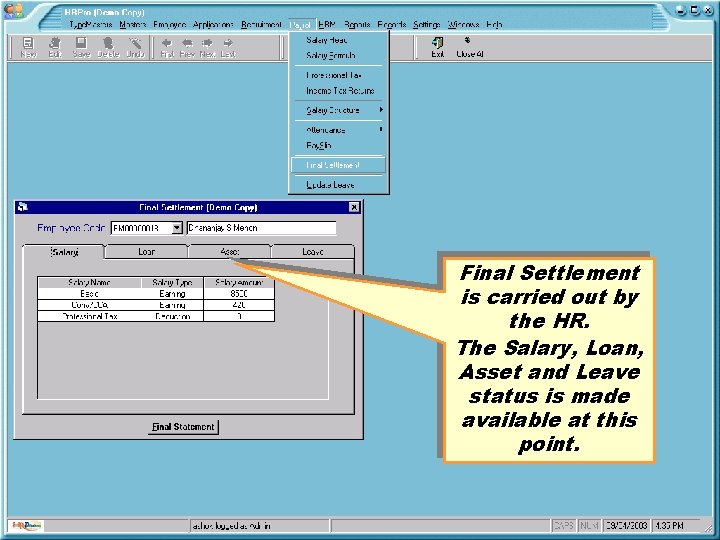Select Salary Formula menu item
720x540 pixels.
[x=339, y=56]
